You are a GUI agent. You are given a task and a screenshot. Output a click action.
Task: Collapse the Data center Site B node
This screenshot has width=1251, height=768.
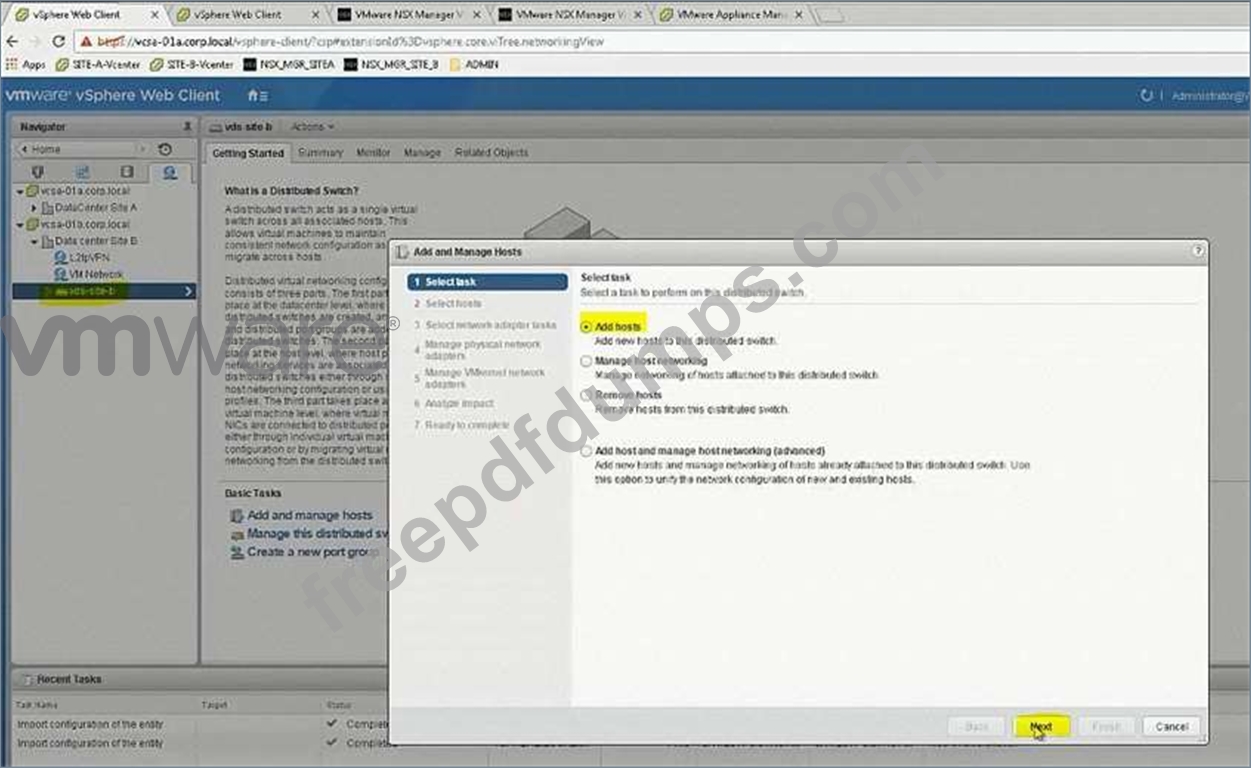[x=34, y=241]
